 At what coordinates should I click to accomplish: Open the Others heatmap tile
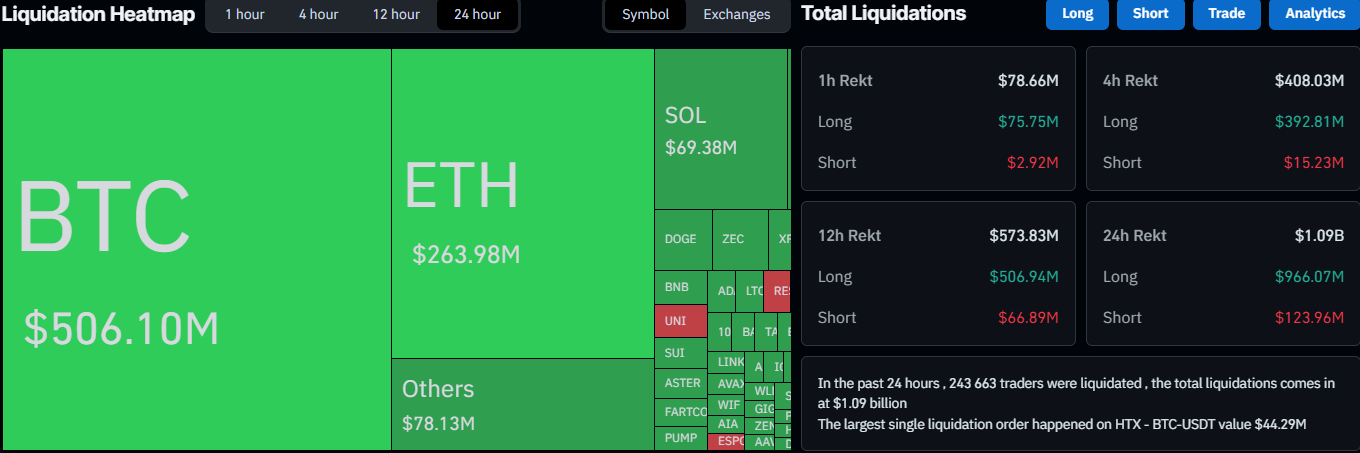[x=522, y=404]
